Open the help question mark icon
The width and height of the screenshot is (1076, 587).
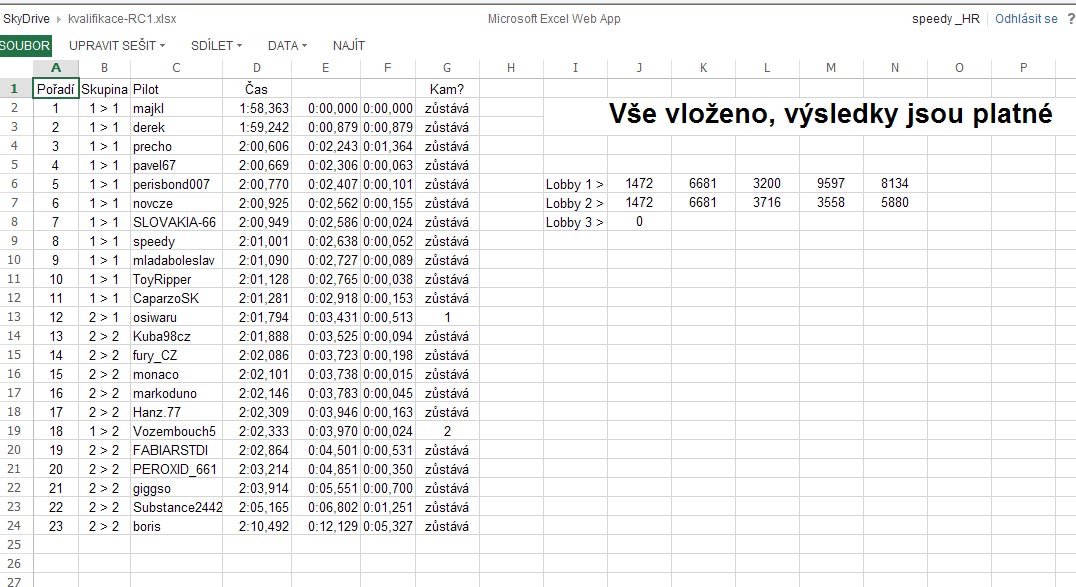point(1070,19)
